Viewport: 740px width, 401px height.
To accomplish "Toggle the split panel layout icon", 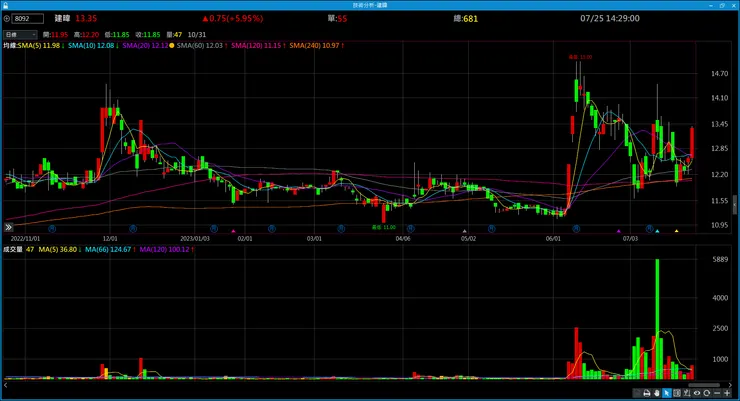I will tap(677, 393).
